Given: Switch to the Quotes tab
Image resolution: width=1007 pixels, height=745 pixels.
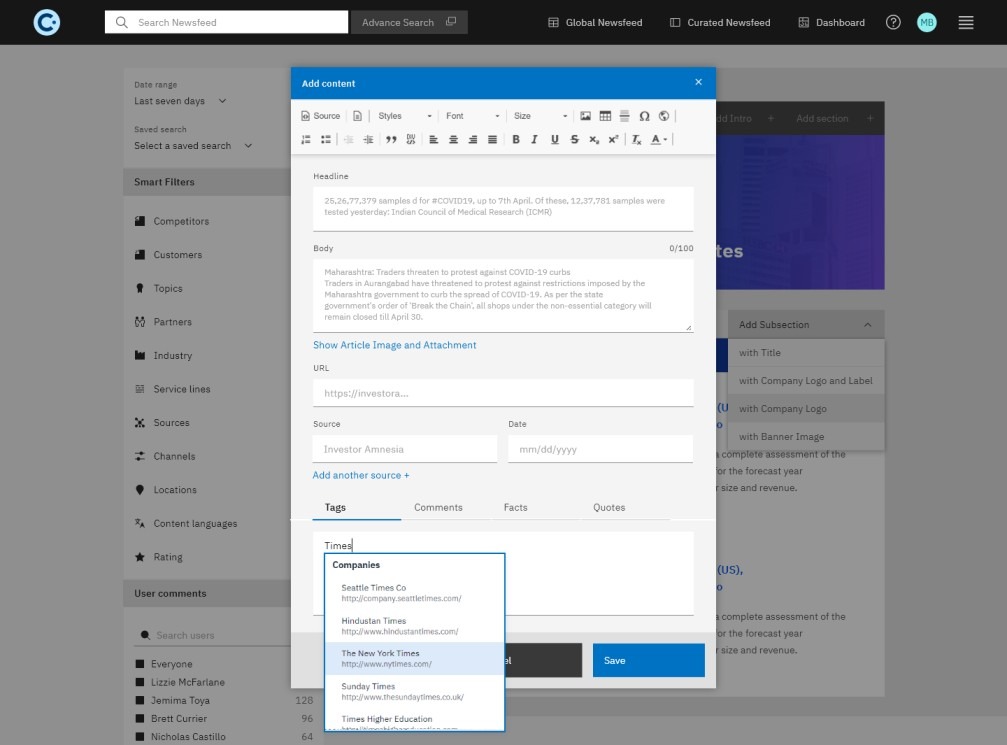Looking at the screenshot, I should tap(609, 507).
